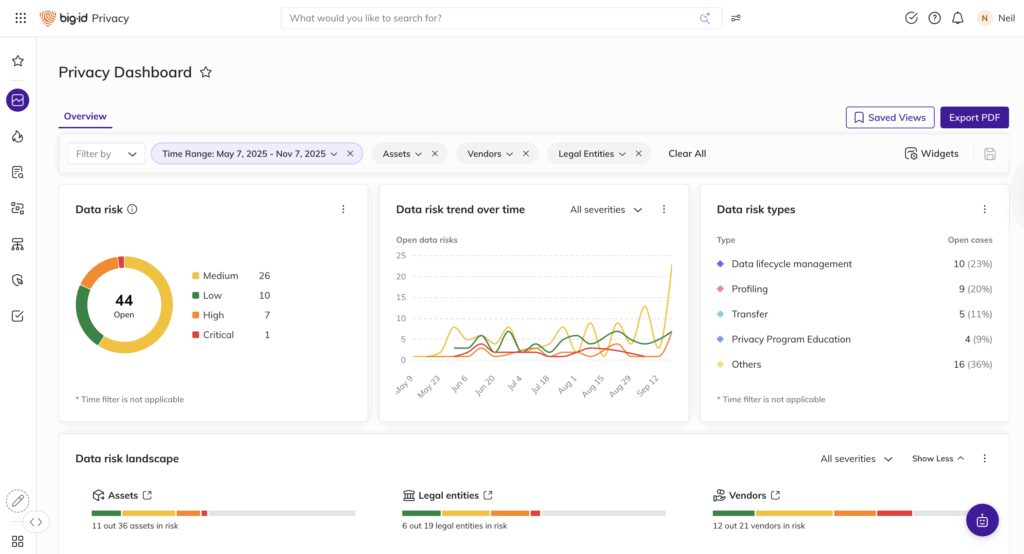Remove the Time Range filter chip
This screenshot has width=1024, height=554.
[350, 154]
